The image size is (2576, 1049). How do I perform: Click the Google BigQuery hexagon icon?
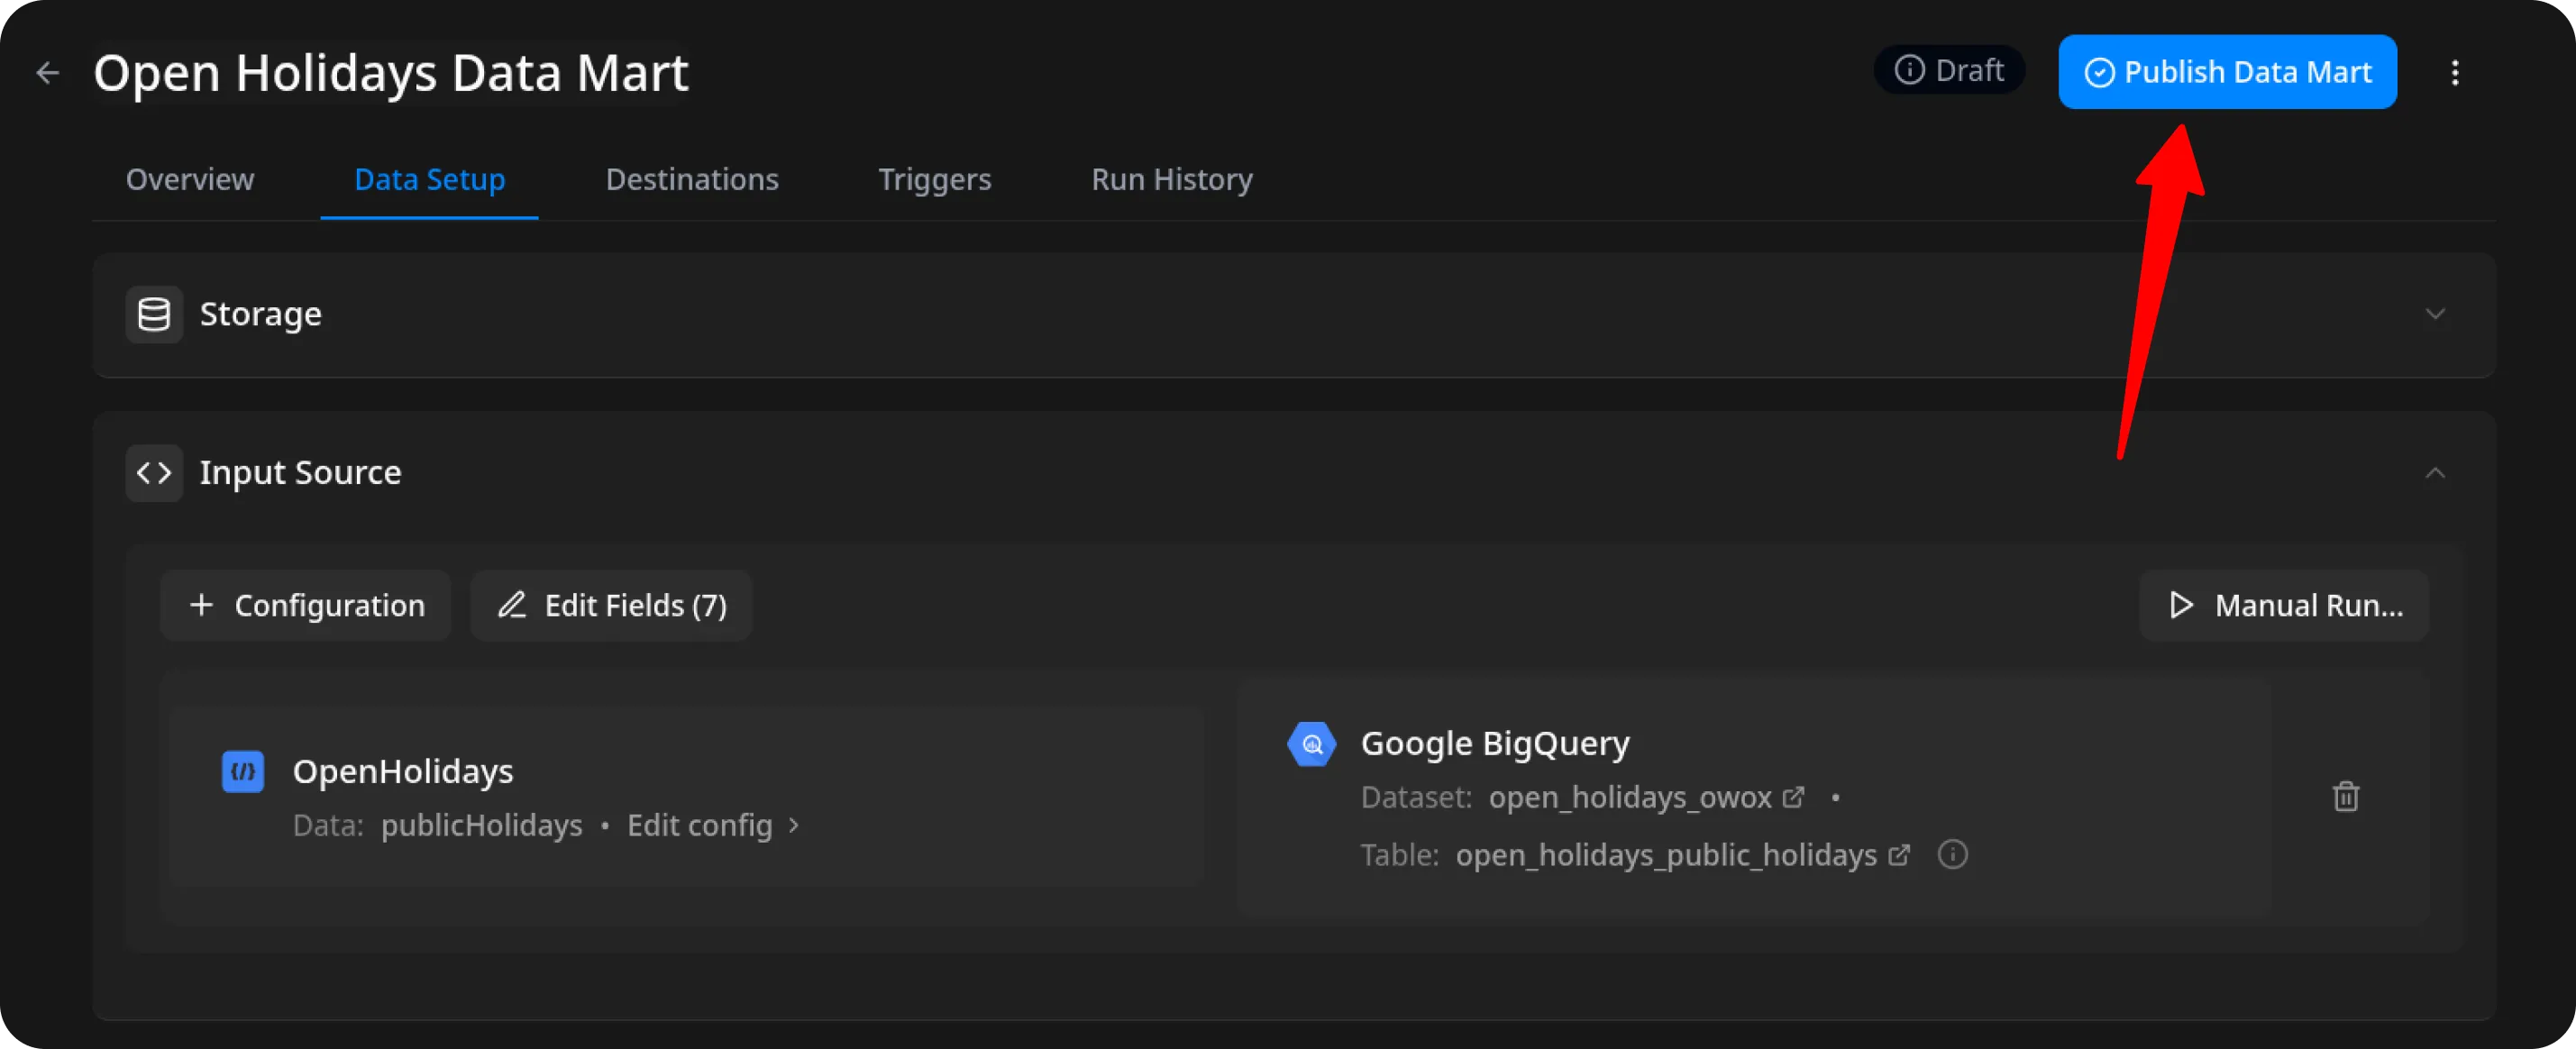pyautogui.click(x=1311, y=745)
